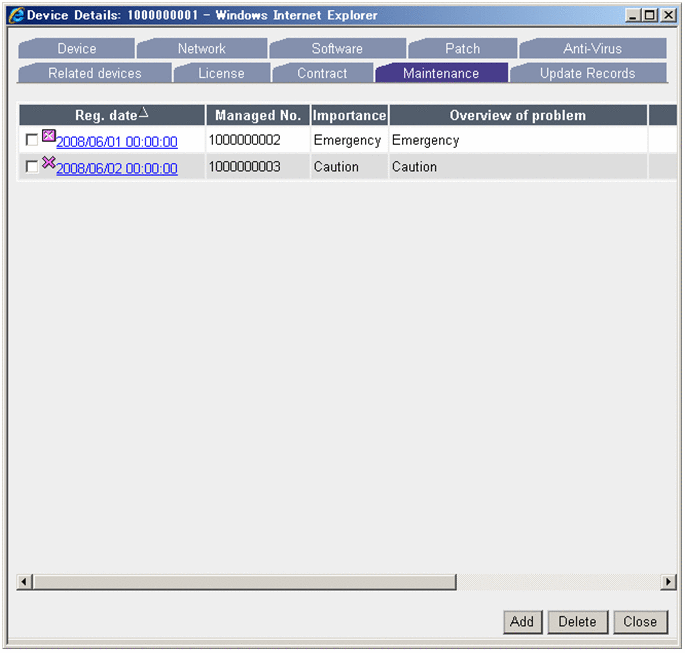685x653 pixels.
Task: Sort by the Managed No. column header
Action: point(258,115)
